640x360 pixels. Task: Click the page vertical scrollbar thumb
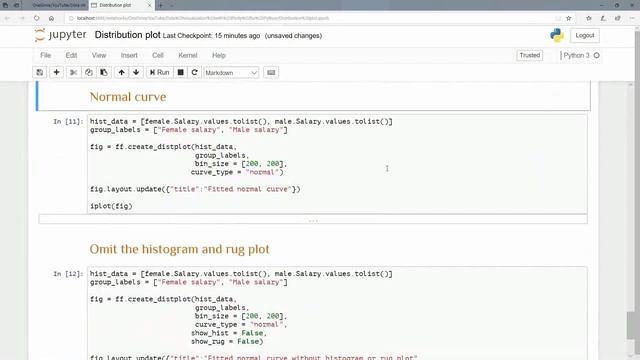(x=631, y=325)
